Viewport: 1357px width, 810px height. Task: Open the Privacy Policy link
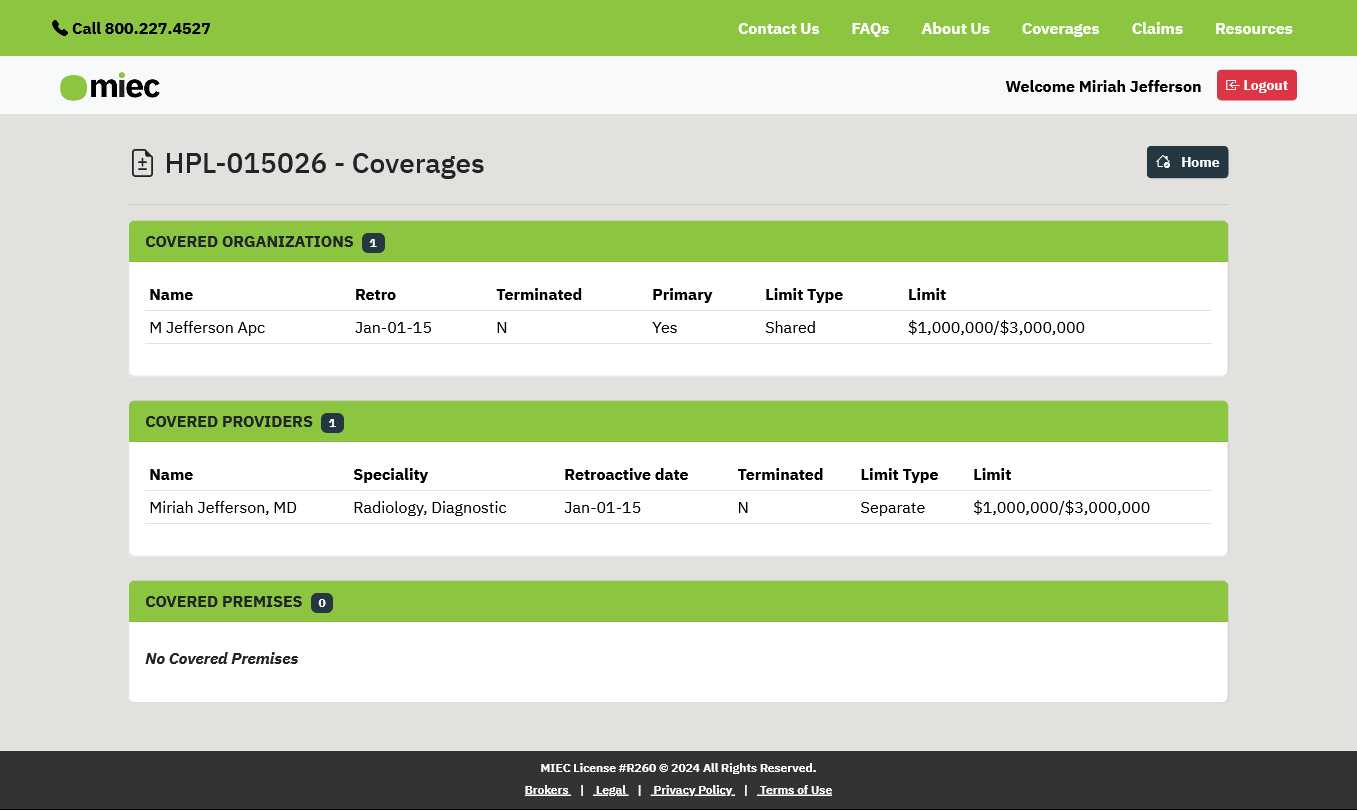click(693, 789)
